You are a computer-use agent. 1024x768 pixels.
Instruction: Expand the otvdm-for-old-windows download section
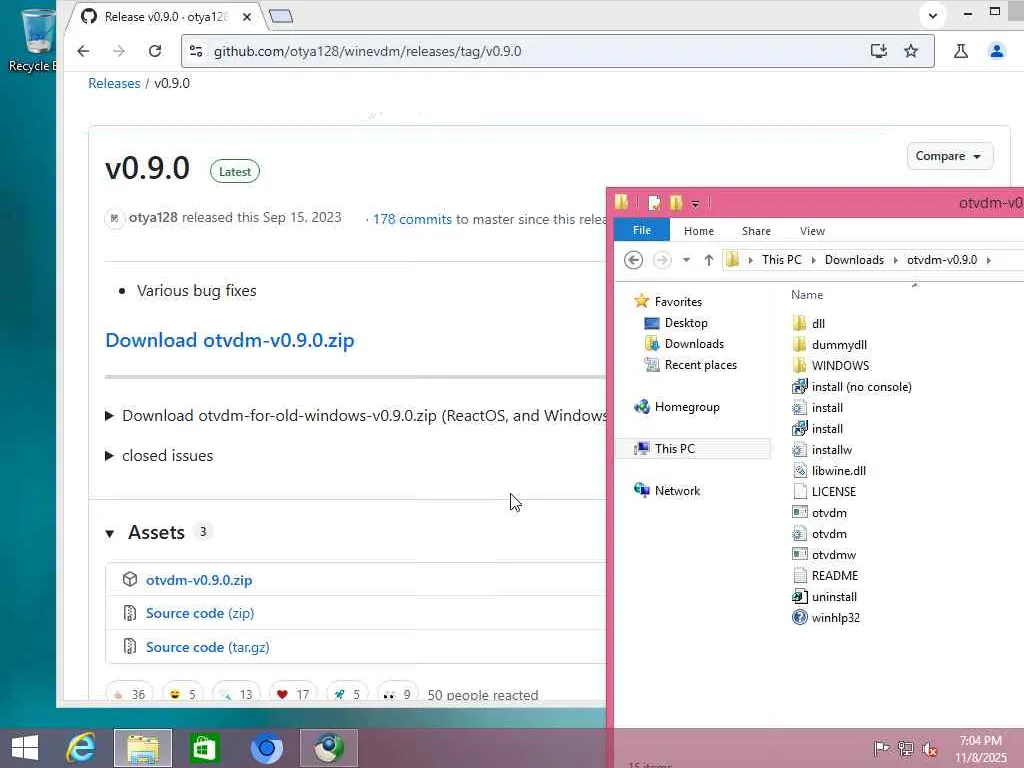[x=110, y=416]
